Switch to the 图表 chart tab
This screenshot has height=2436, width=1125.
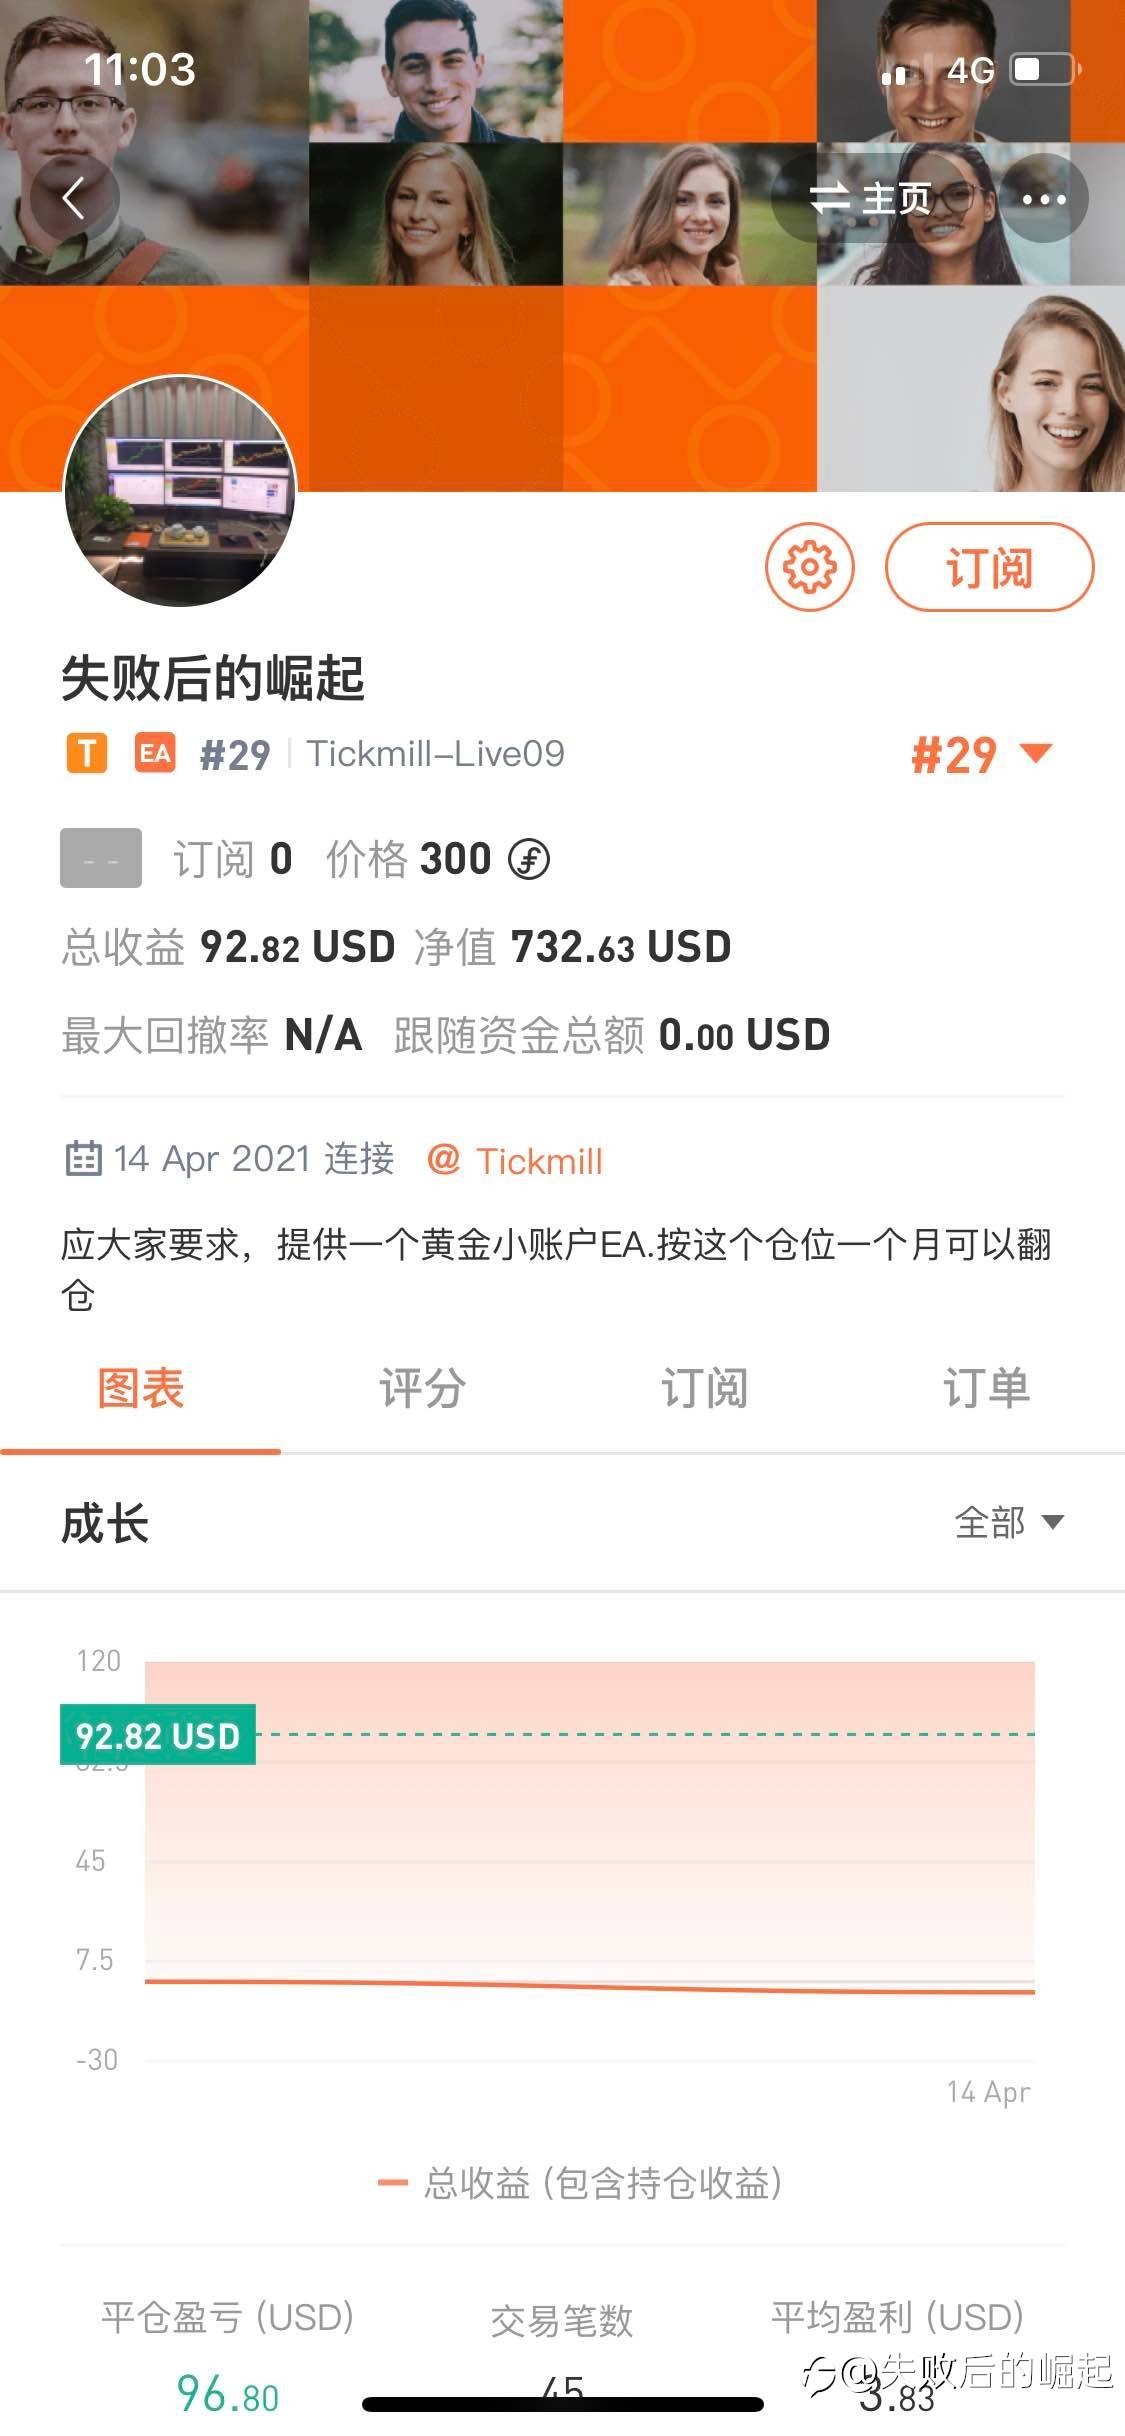pyautogui.click(x=141, y=1388)
